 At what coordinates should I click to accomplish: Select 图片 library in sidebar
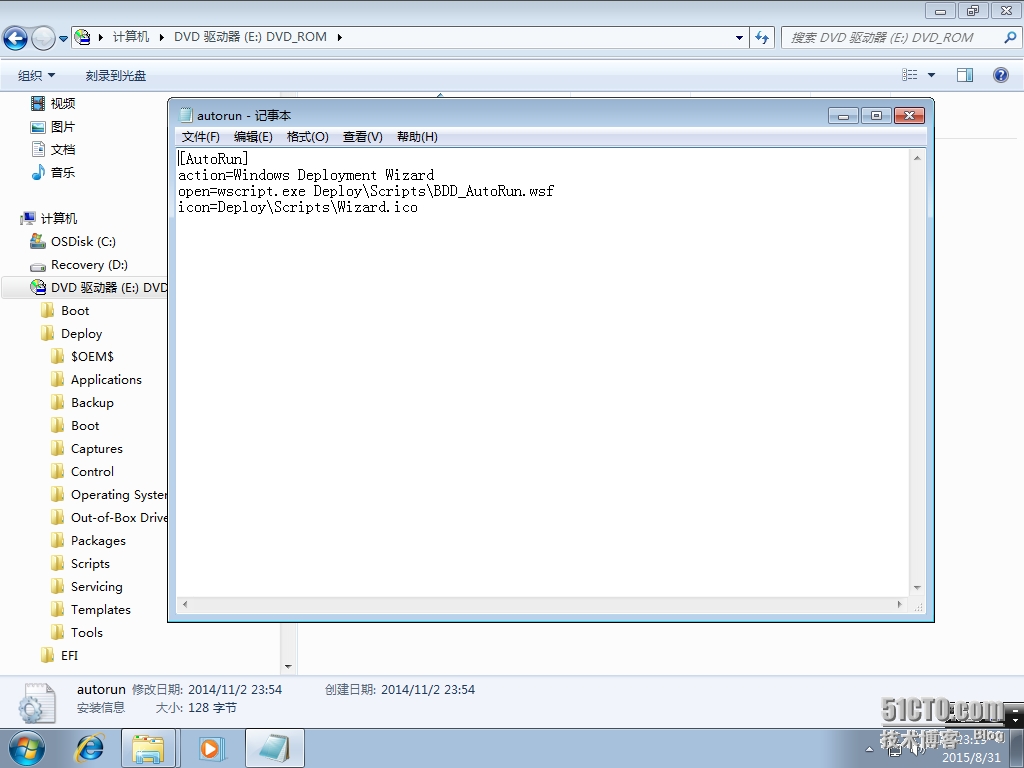53,127
